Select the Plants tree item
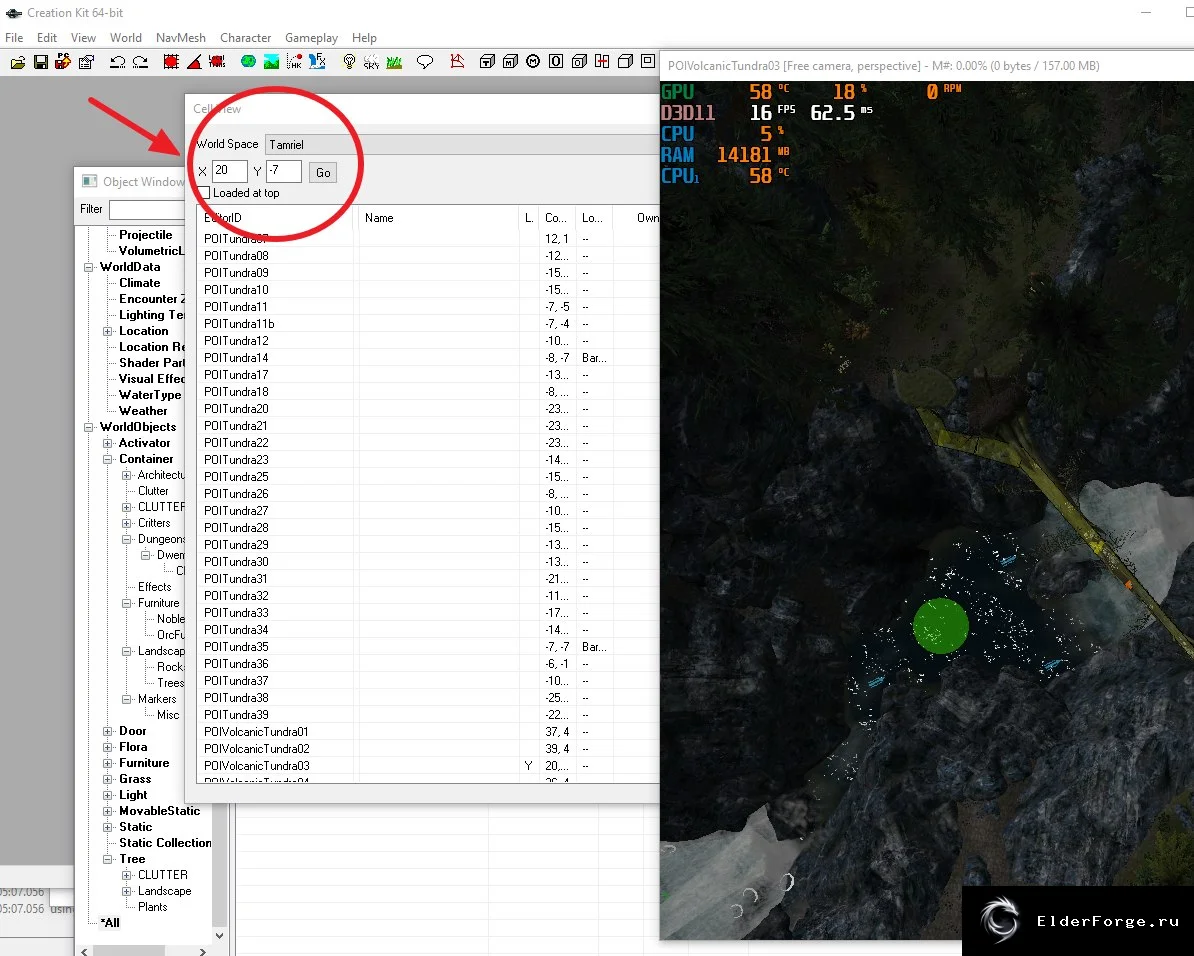1194x956 pixels. click(152, 907)
